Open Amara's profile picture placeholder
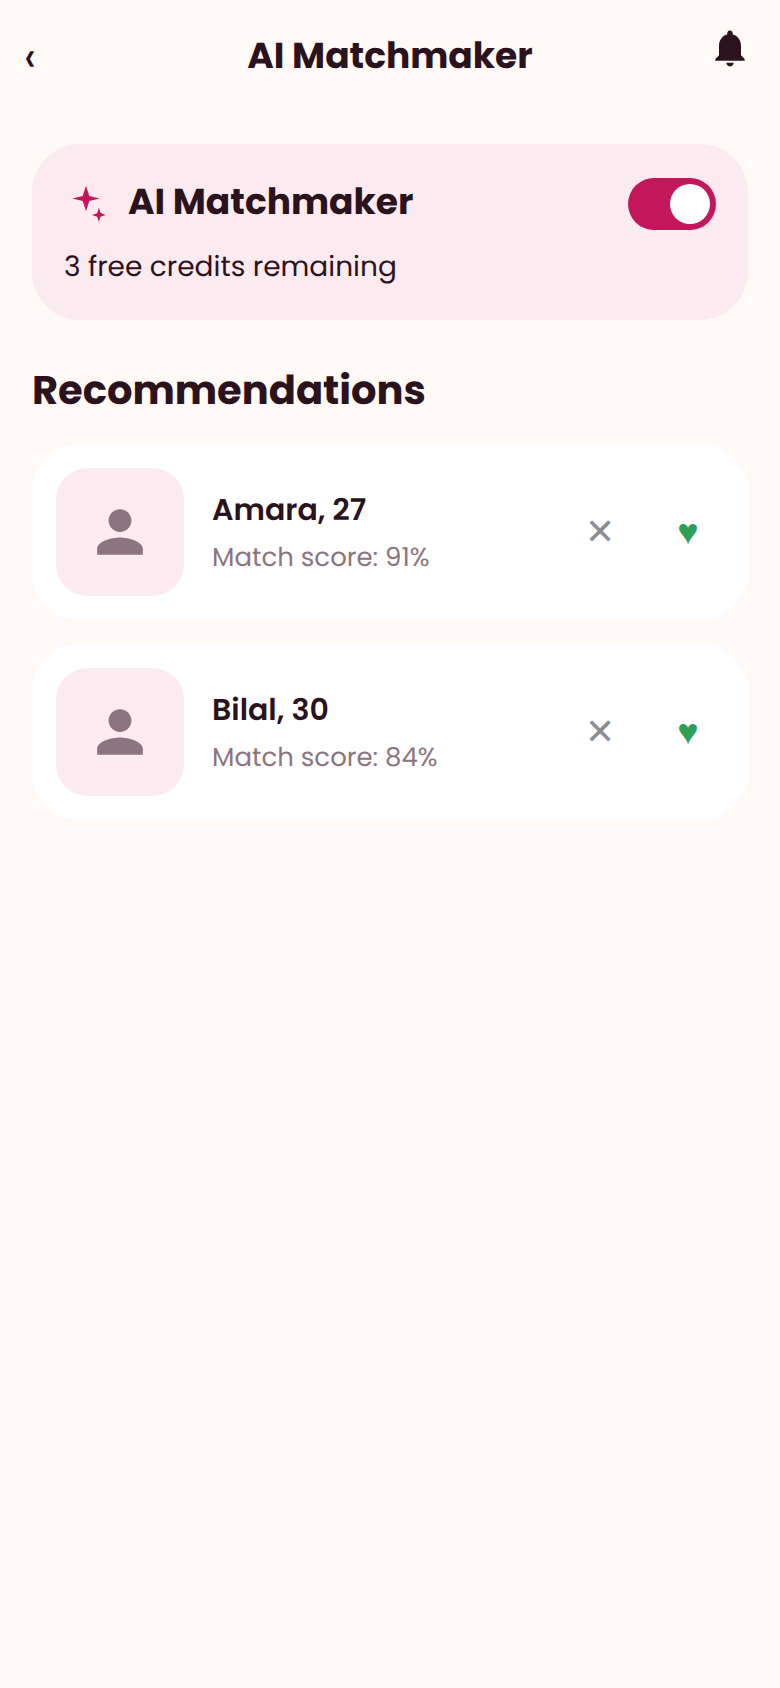Viewport: 780px width, 1688px height. [120, 532]
